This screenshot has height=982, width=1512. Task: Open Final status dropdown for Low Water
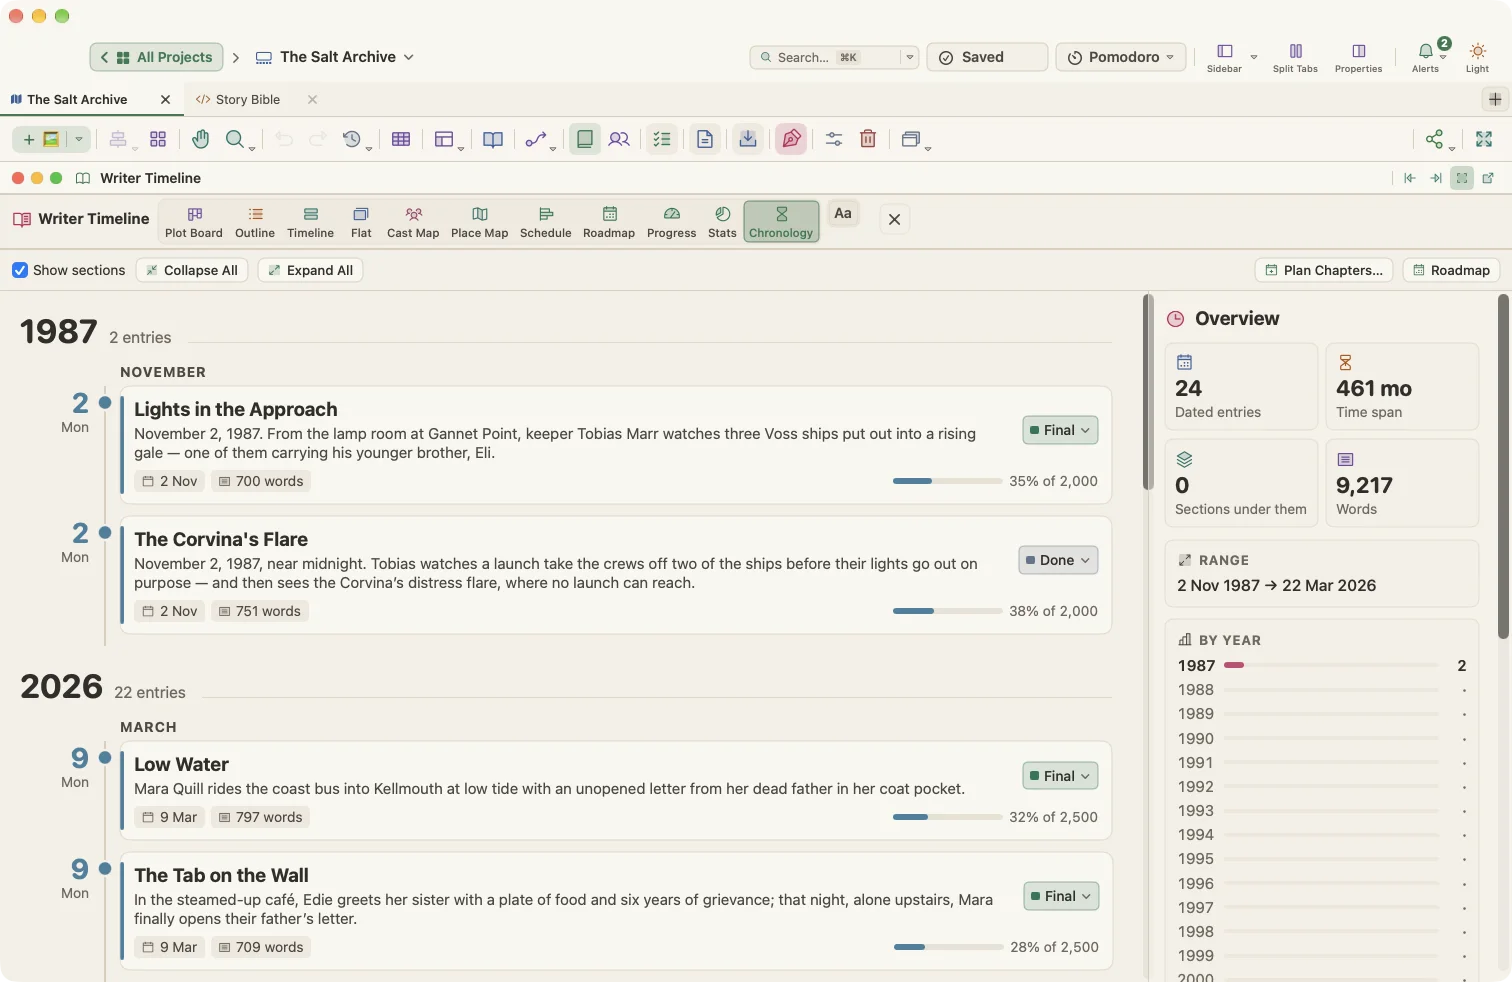click(x=1060, y=776)
